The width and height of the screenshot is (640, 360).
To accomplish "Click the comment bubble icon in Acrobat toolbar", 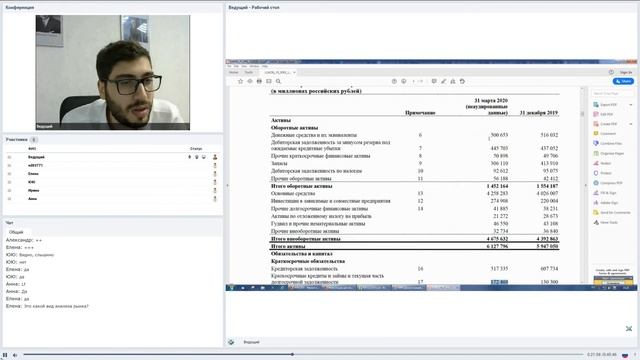I will (x=434, y=81).
